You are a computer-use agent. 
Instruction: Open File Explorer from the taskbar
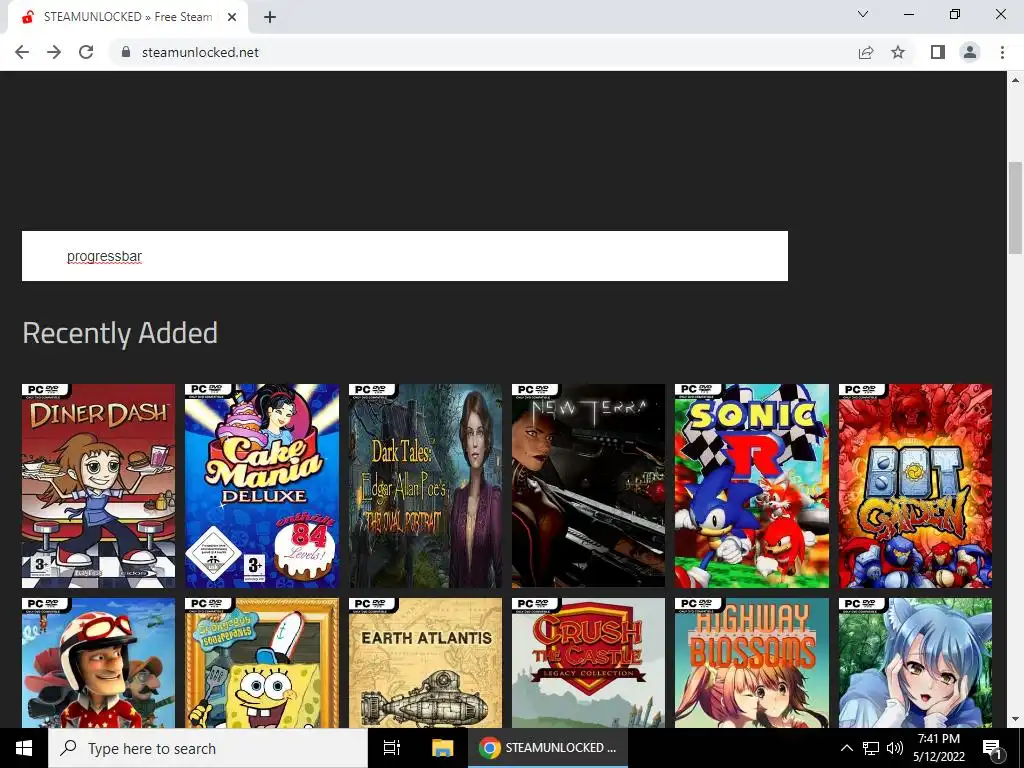click(x=442, y=748)
